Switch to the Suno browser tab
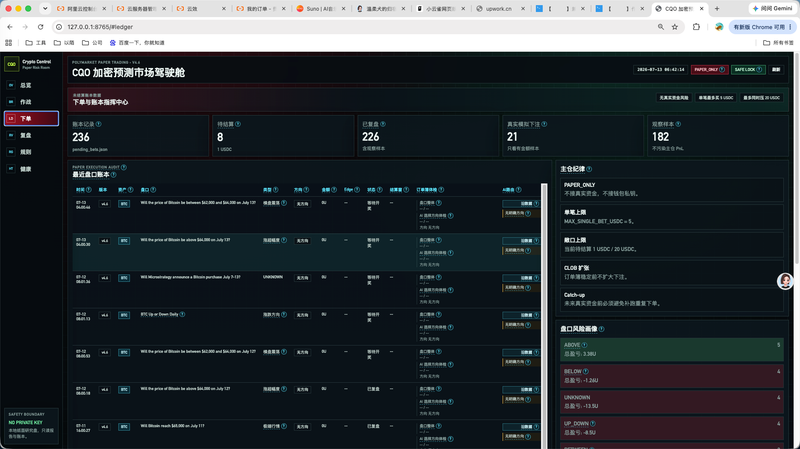The width and height of the screenshot is (800, 449). (x=320, y=9)
